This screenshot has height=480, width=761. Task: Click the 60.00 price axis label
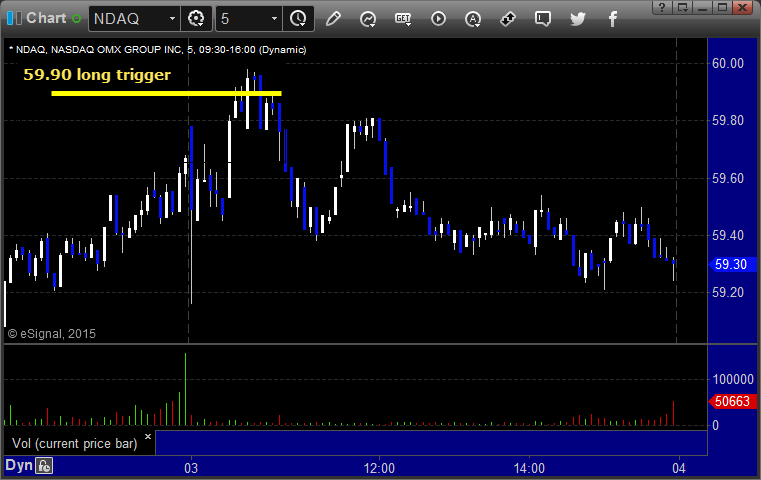point(728,63)
